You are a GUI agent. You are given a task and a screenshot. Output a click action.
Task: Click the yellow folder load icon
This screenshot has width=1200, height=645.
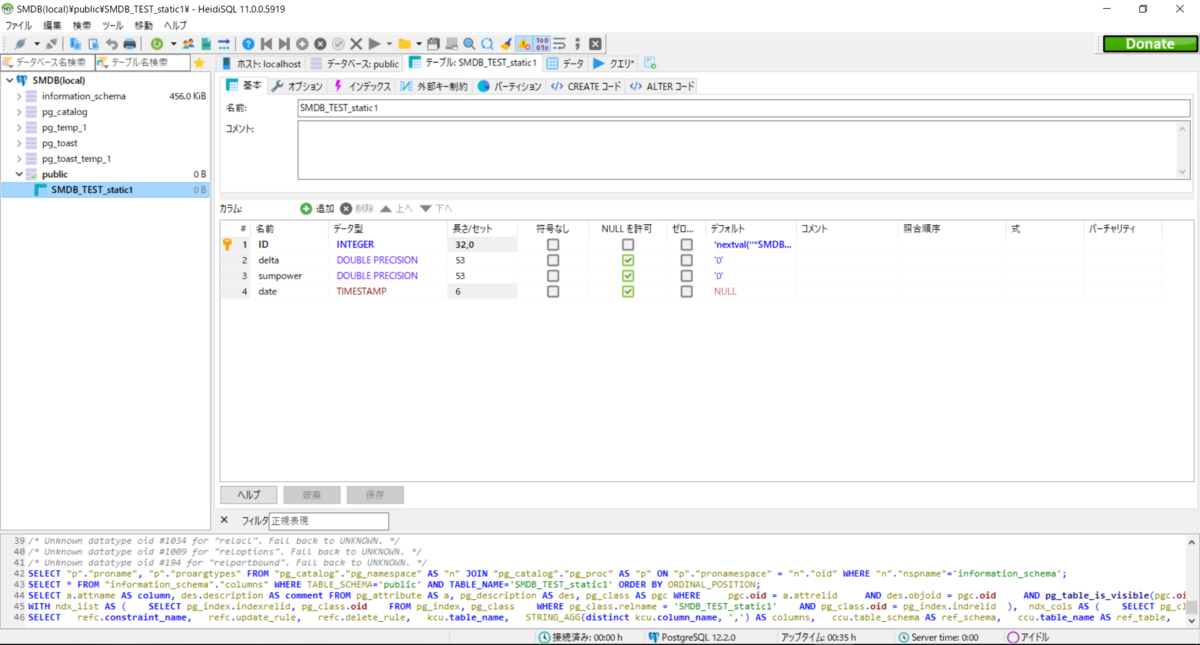click(x=404, y=44)
